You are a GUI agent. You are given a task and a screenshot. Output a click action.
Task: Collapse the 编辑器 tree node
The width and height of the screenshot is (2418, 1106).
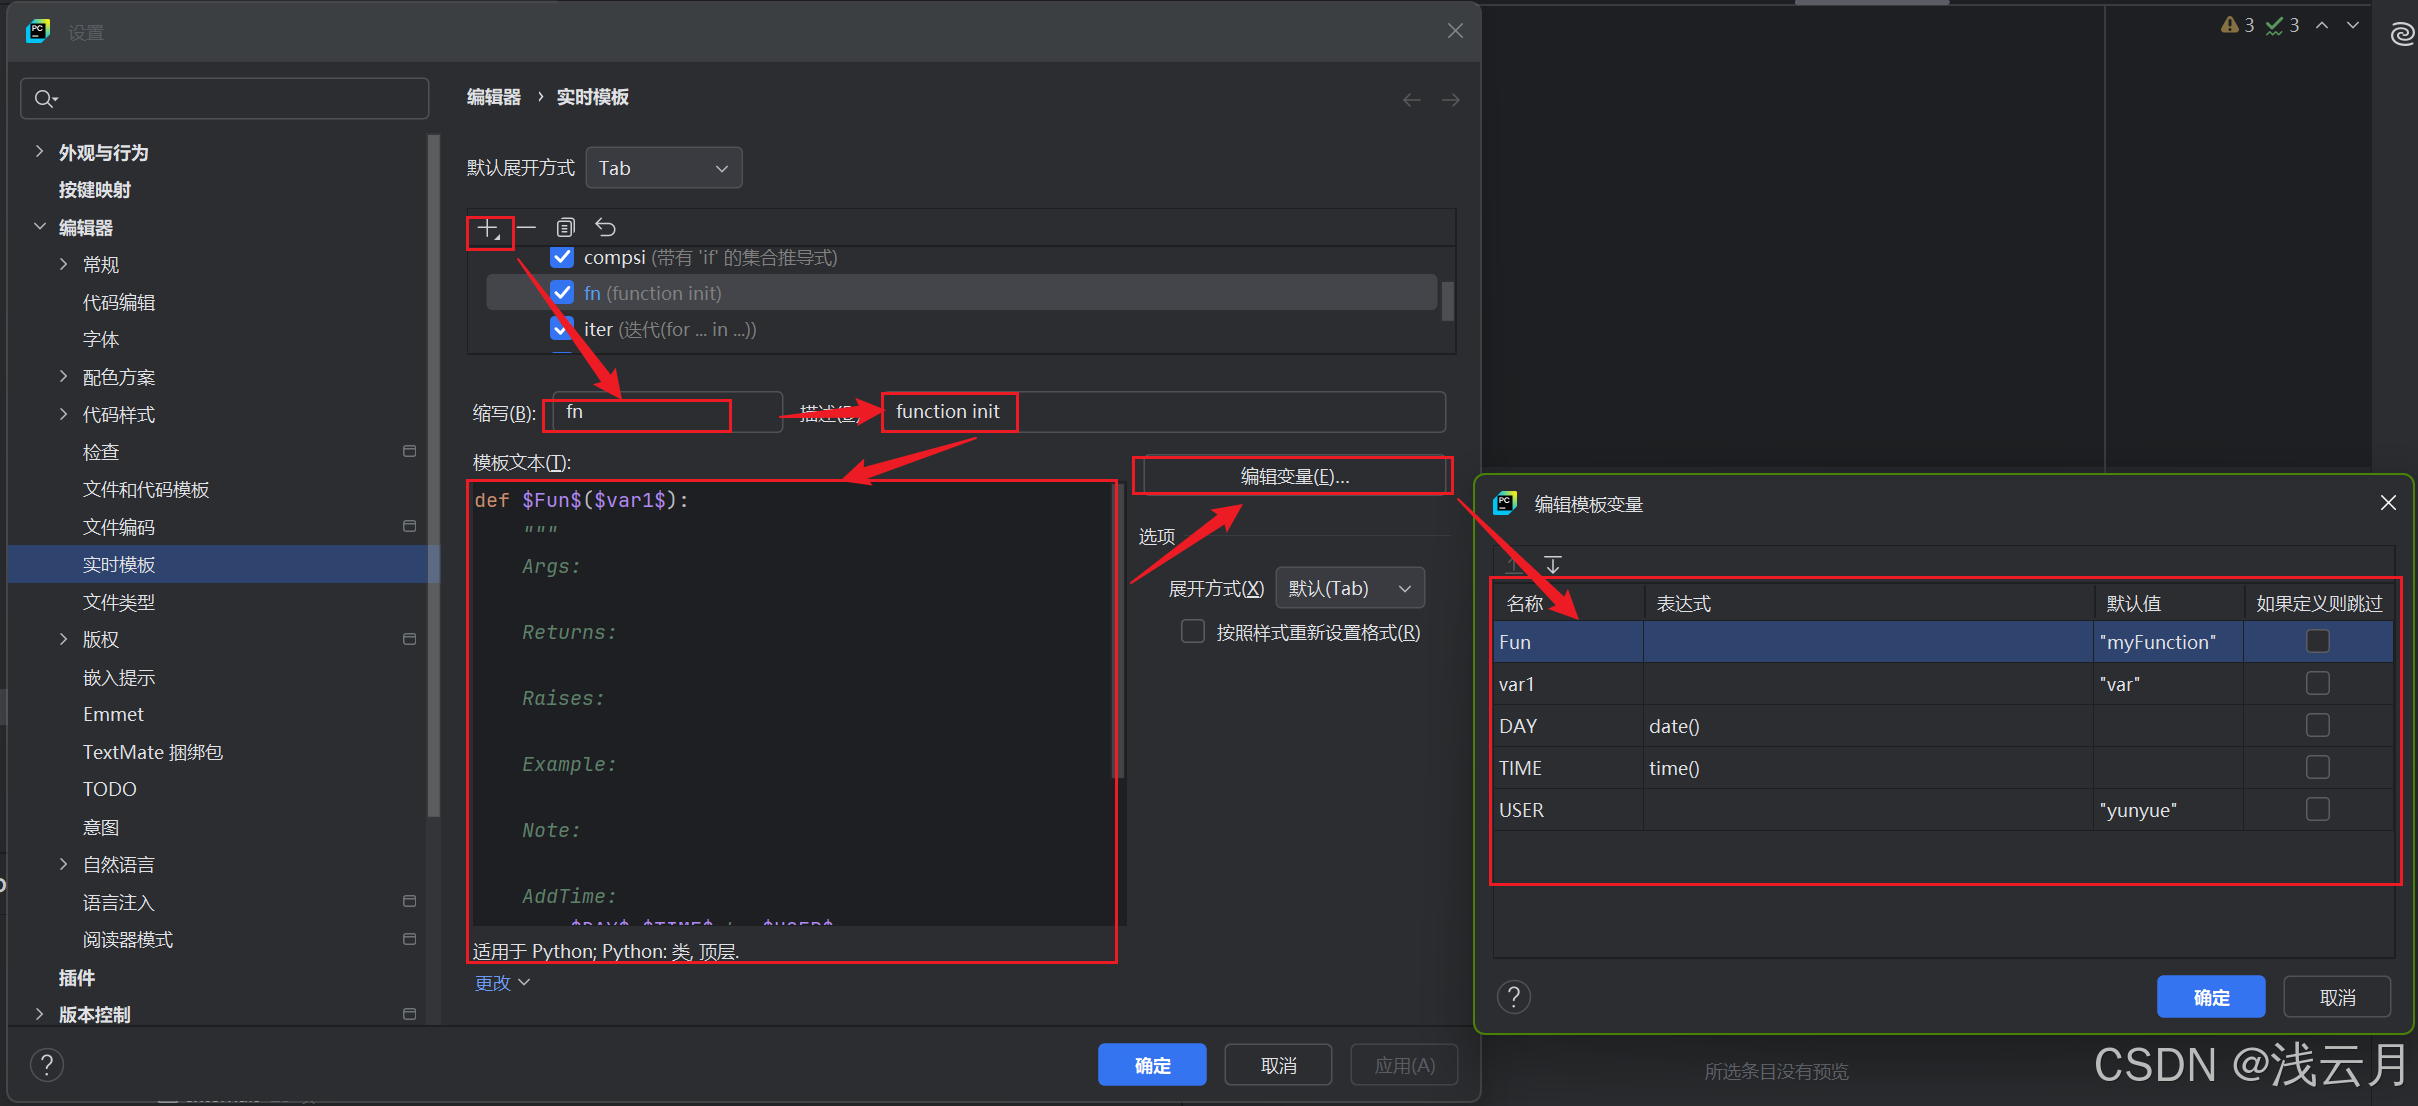click(x=39, y=227)
